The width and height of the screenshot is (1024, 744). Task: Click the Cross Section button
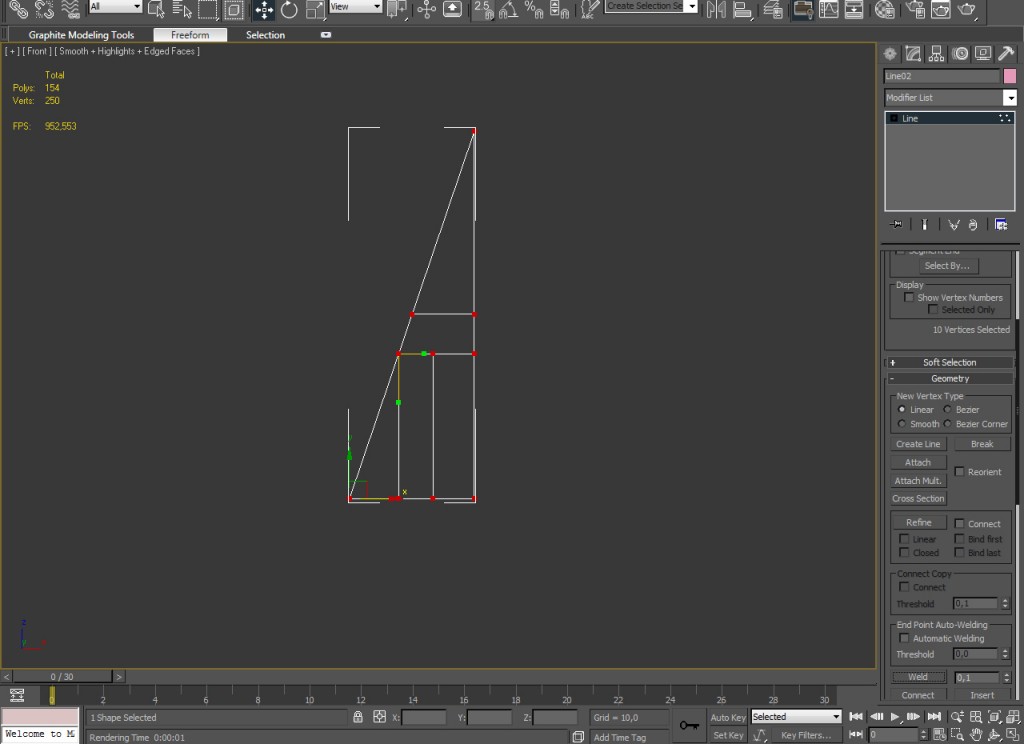coord(918,498)
